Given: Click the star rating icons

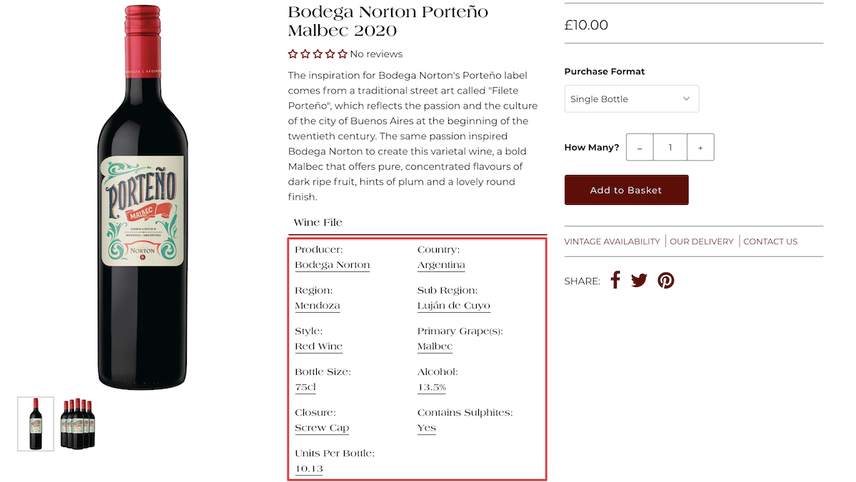Looking at the screenshot, I should [318, 54].
